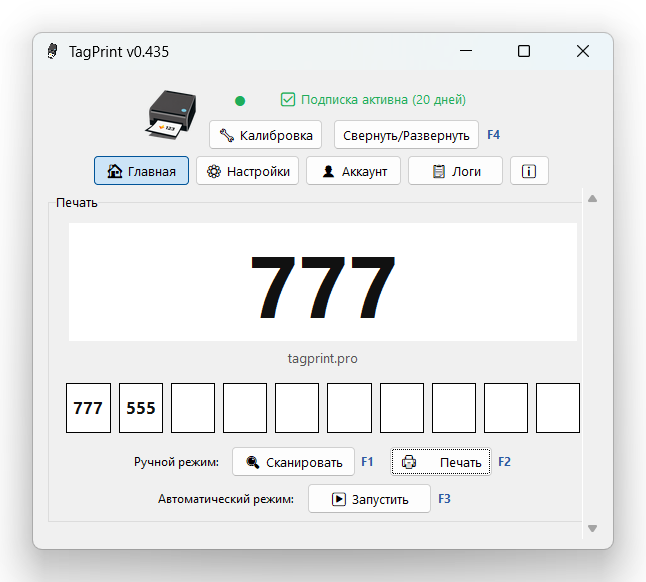
Task: Click the scrollbar down arrow
Action: click(592, 528)
